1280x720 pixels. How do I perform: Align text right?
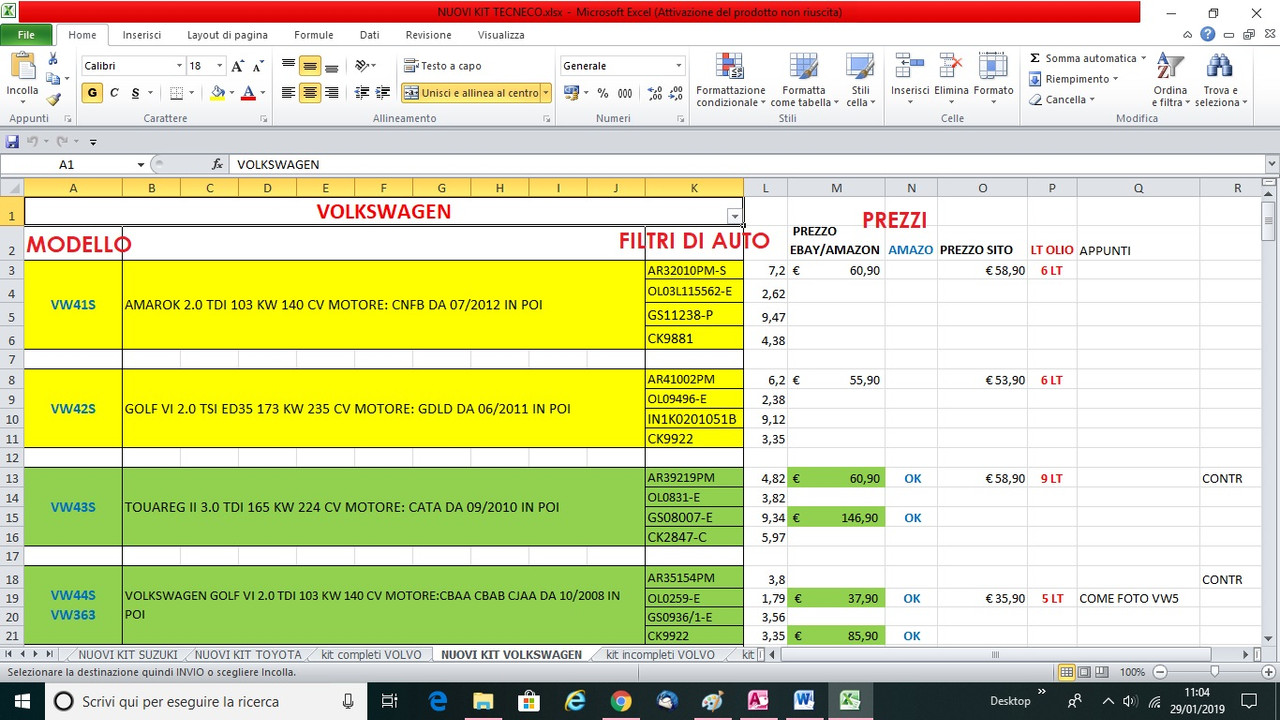click(x=331, y=93)
